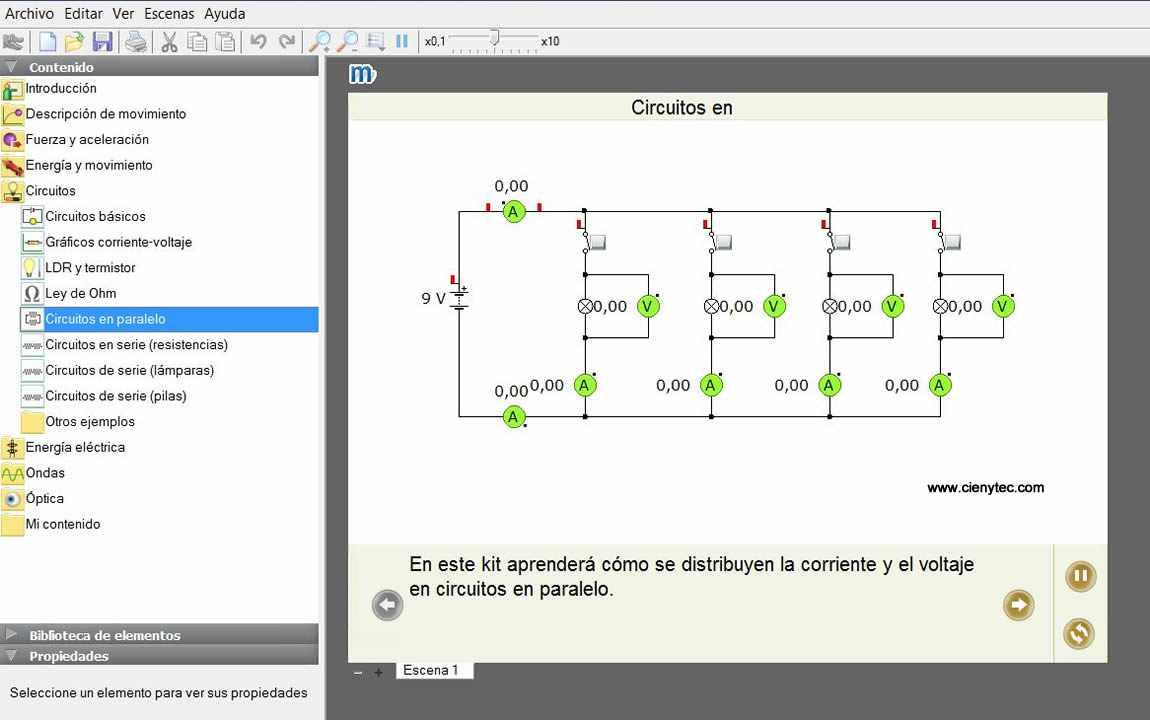Toggle the first branch switch in circuit

click(x=597, y=242)
